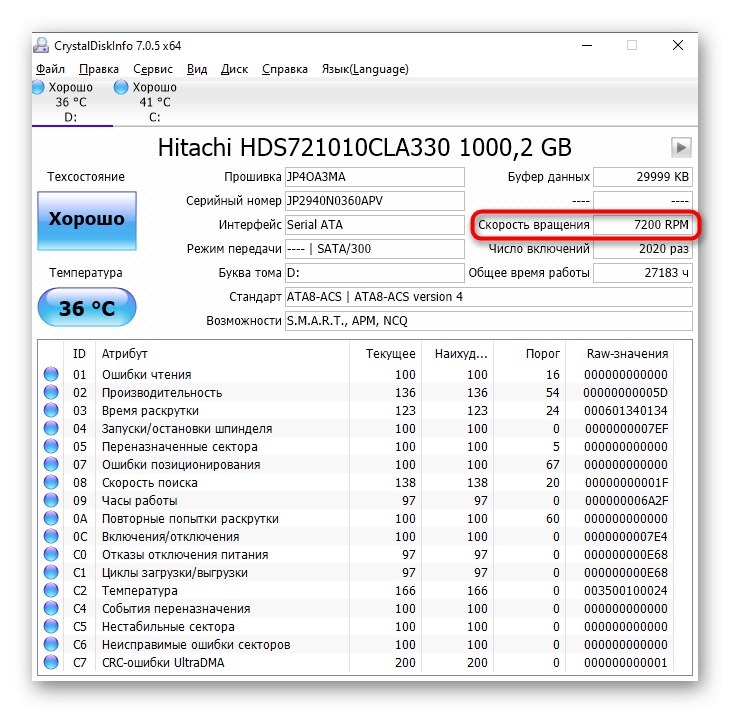Viewport: 730px width, 713px height.
Task: Click status orb for attribute 02 Производительность
Action: (x=51, y=392)
